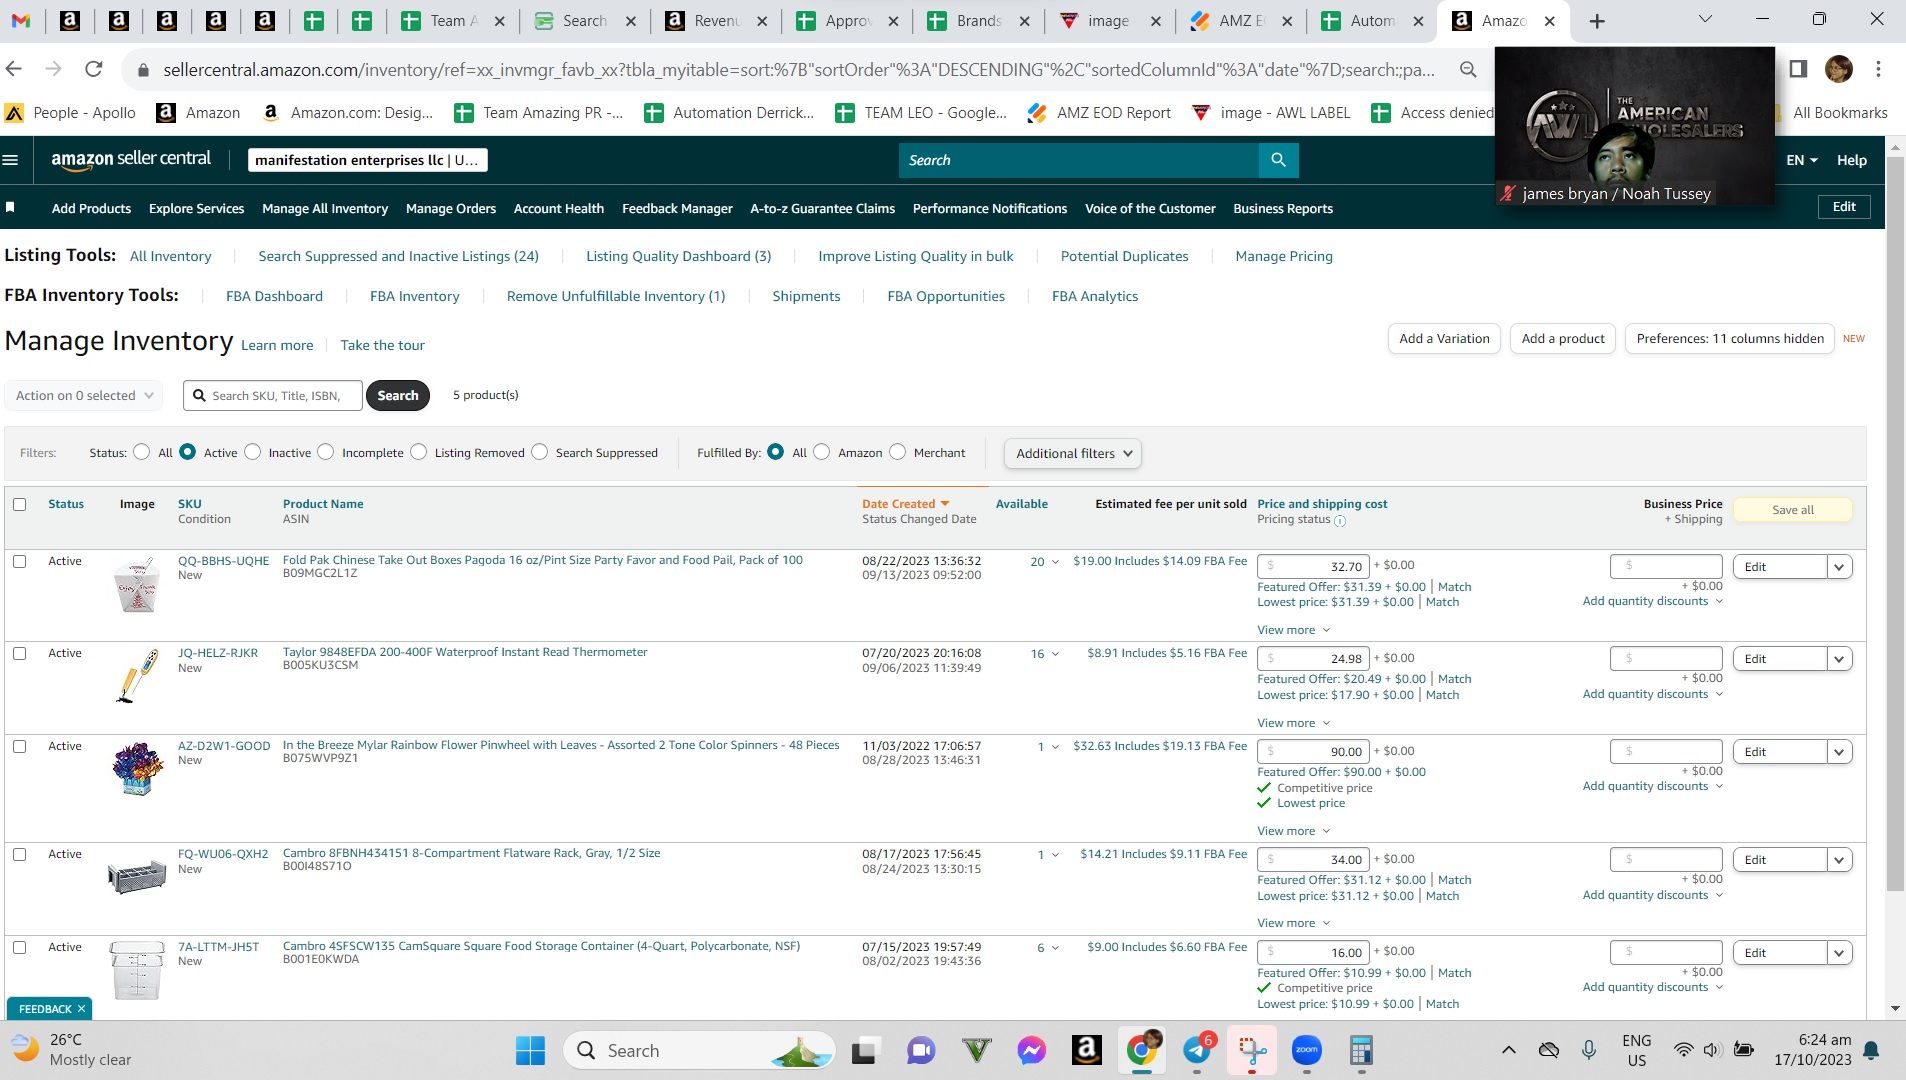Click the Business Price field for FQ-WU06-QXH2

coord(1666,859)
